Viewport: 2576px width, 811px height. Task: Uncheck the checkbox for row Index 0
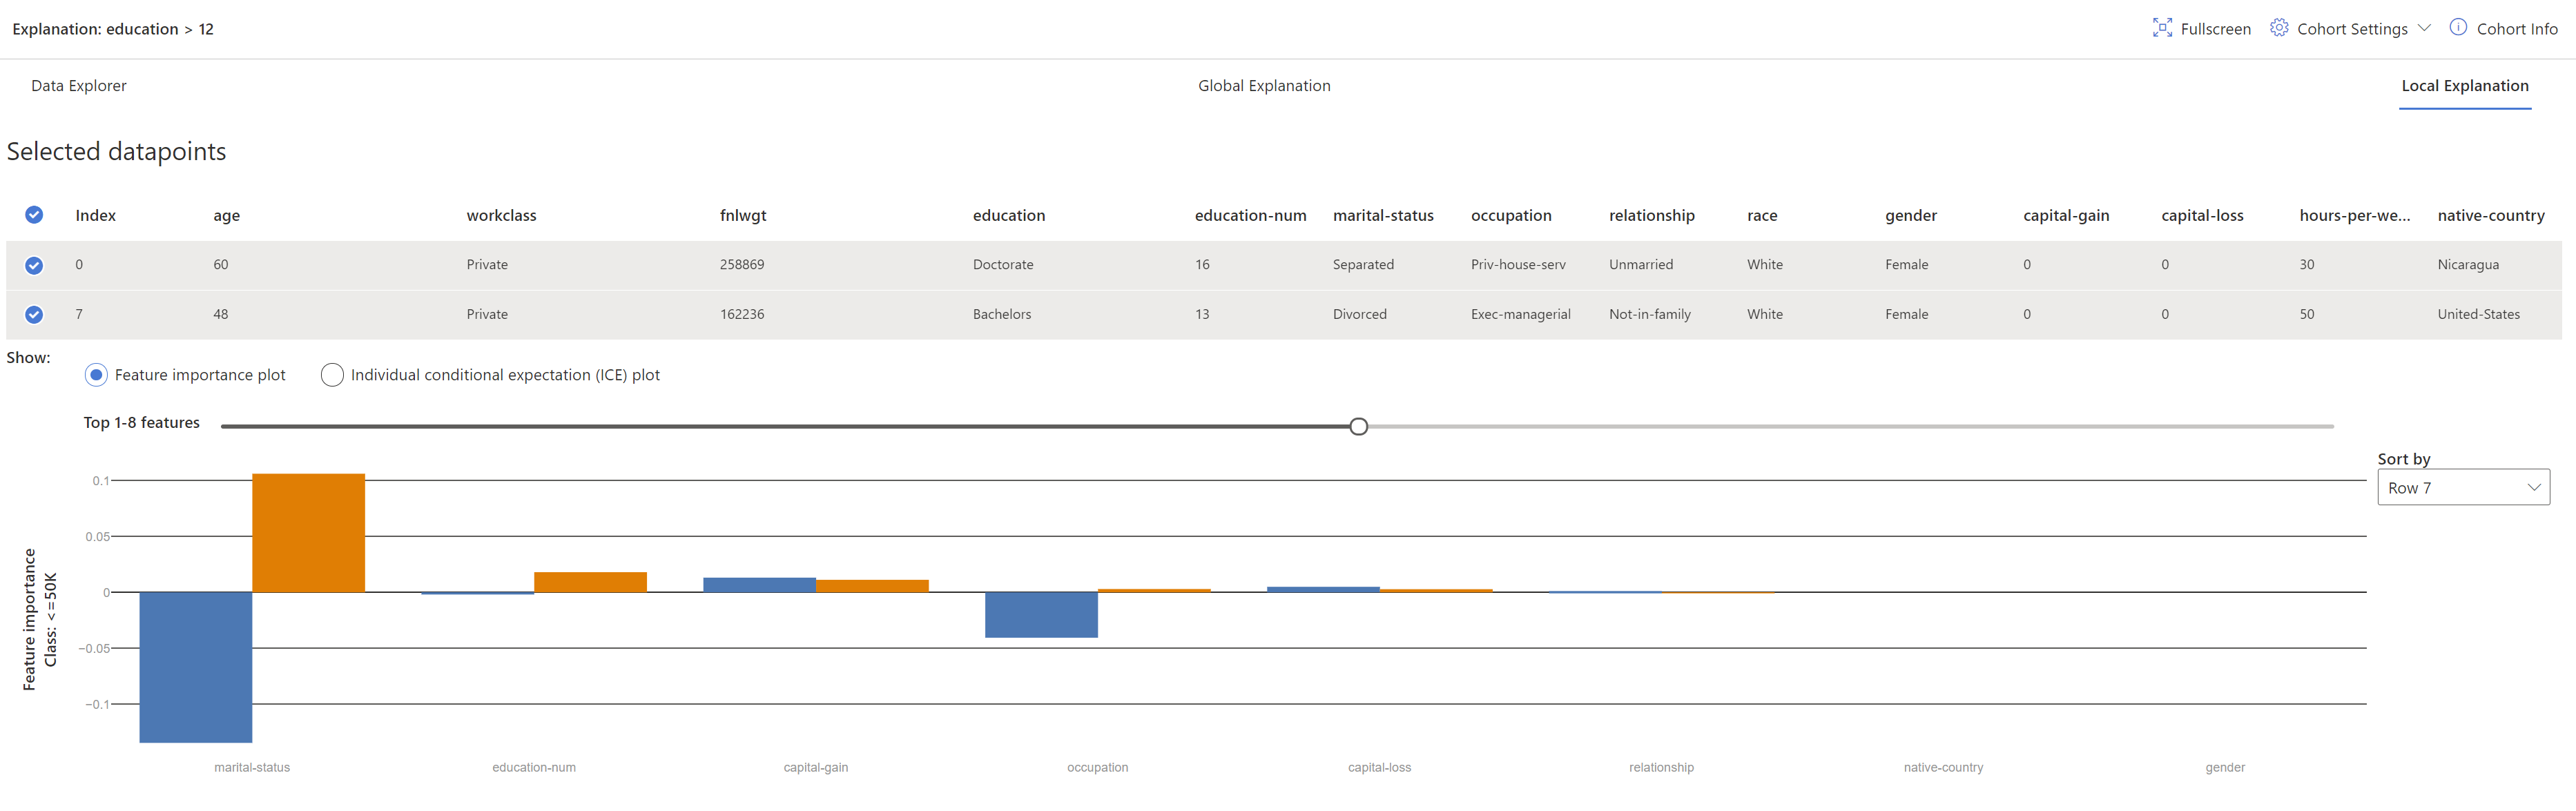[33, 264]
